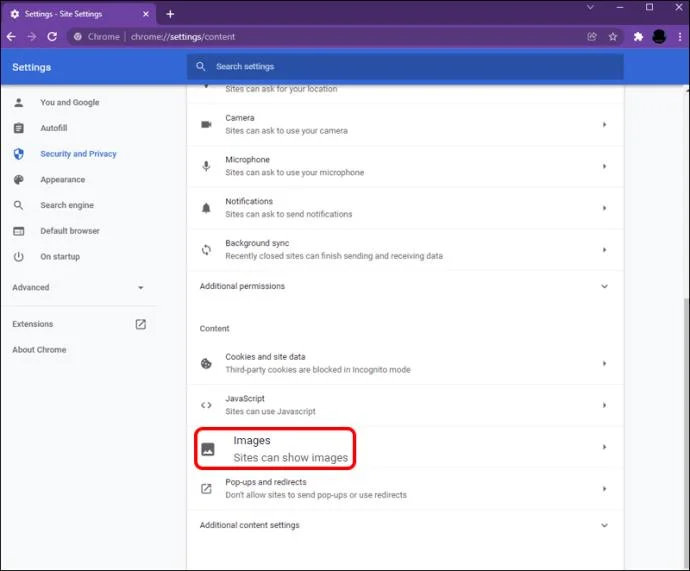
Task: Open the Extensions puzzle-piece menu
Action: (x=638, y=37)
